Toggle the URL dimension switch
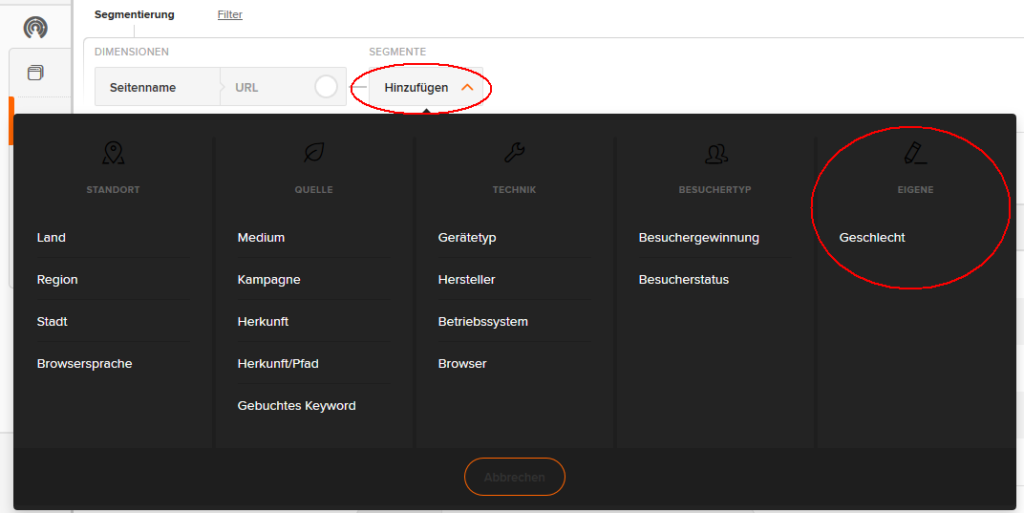Viewport: 1024px width, 513px height. tap(326, 87)
